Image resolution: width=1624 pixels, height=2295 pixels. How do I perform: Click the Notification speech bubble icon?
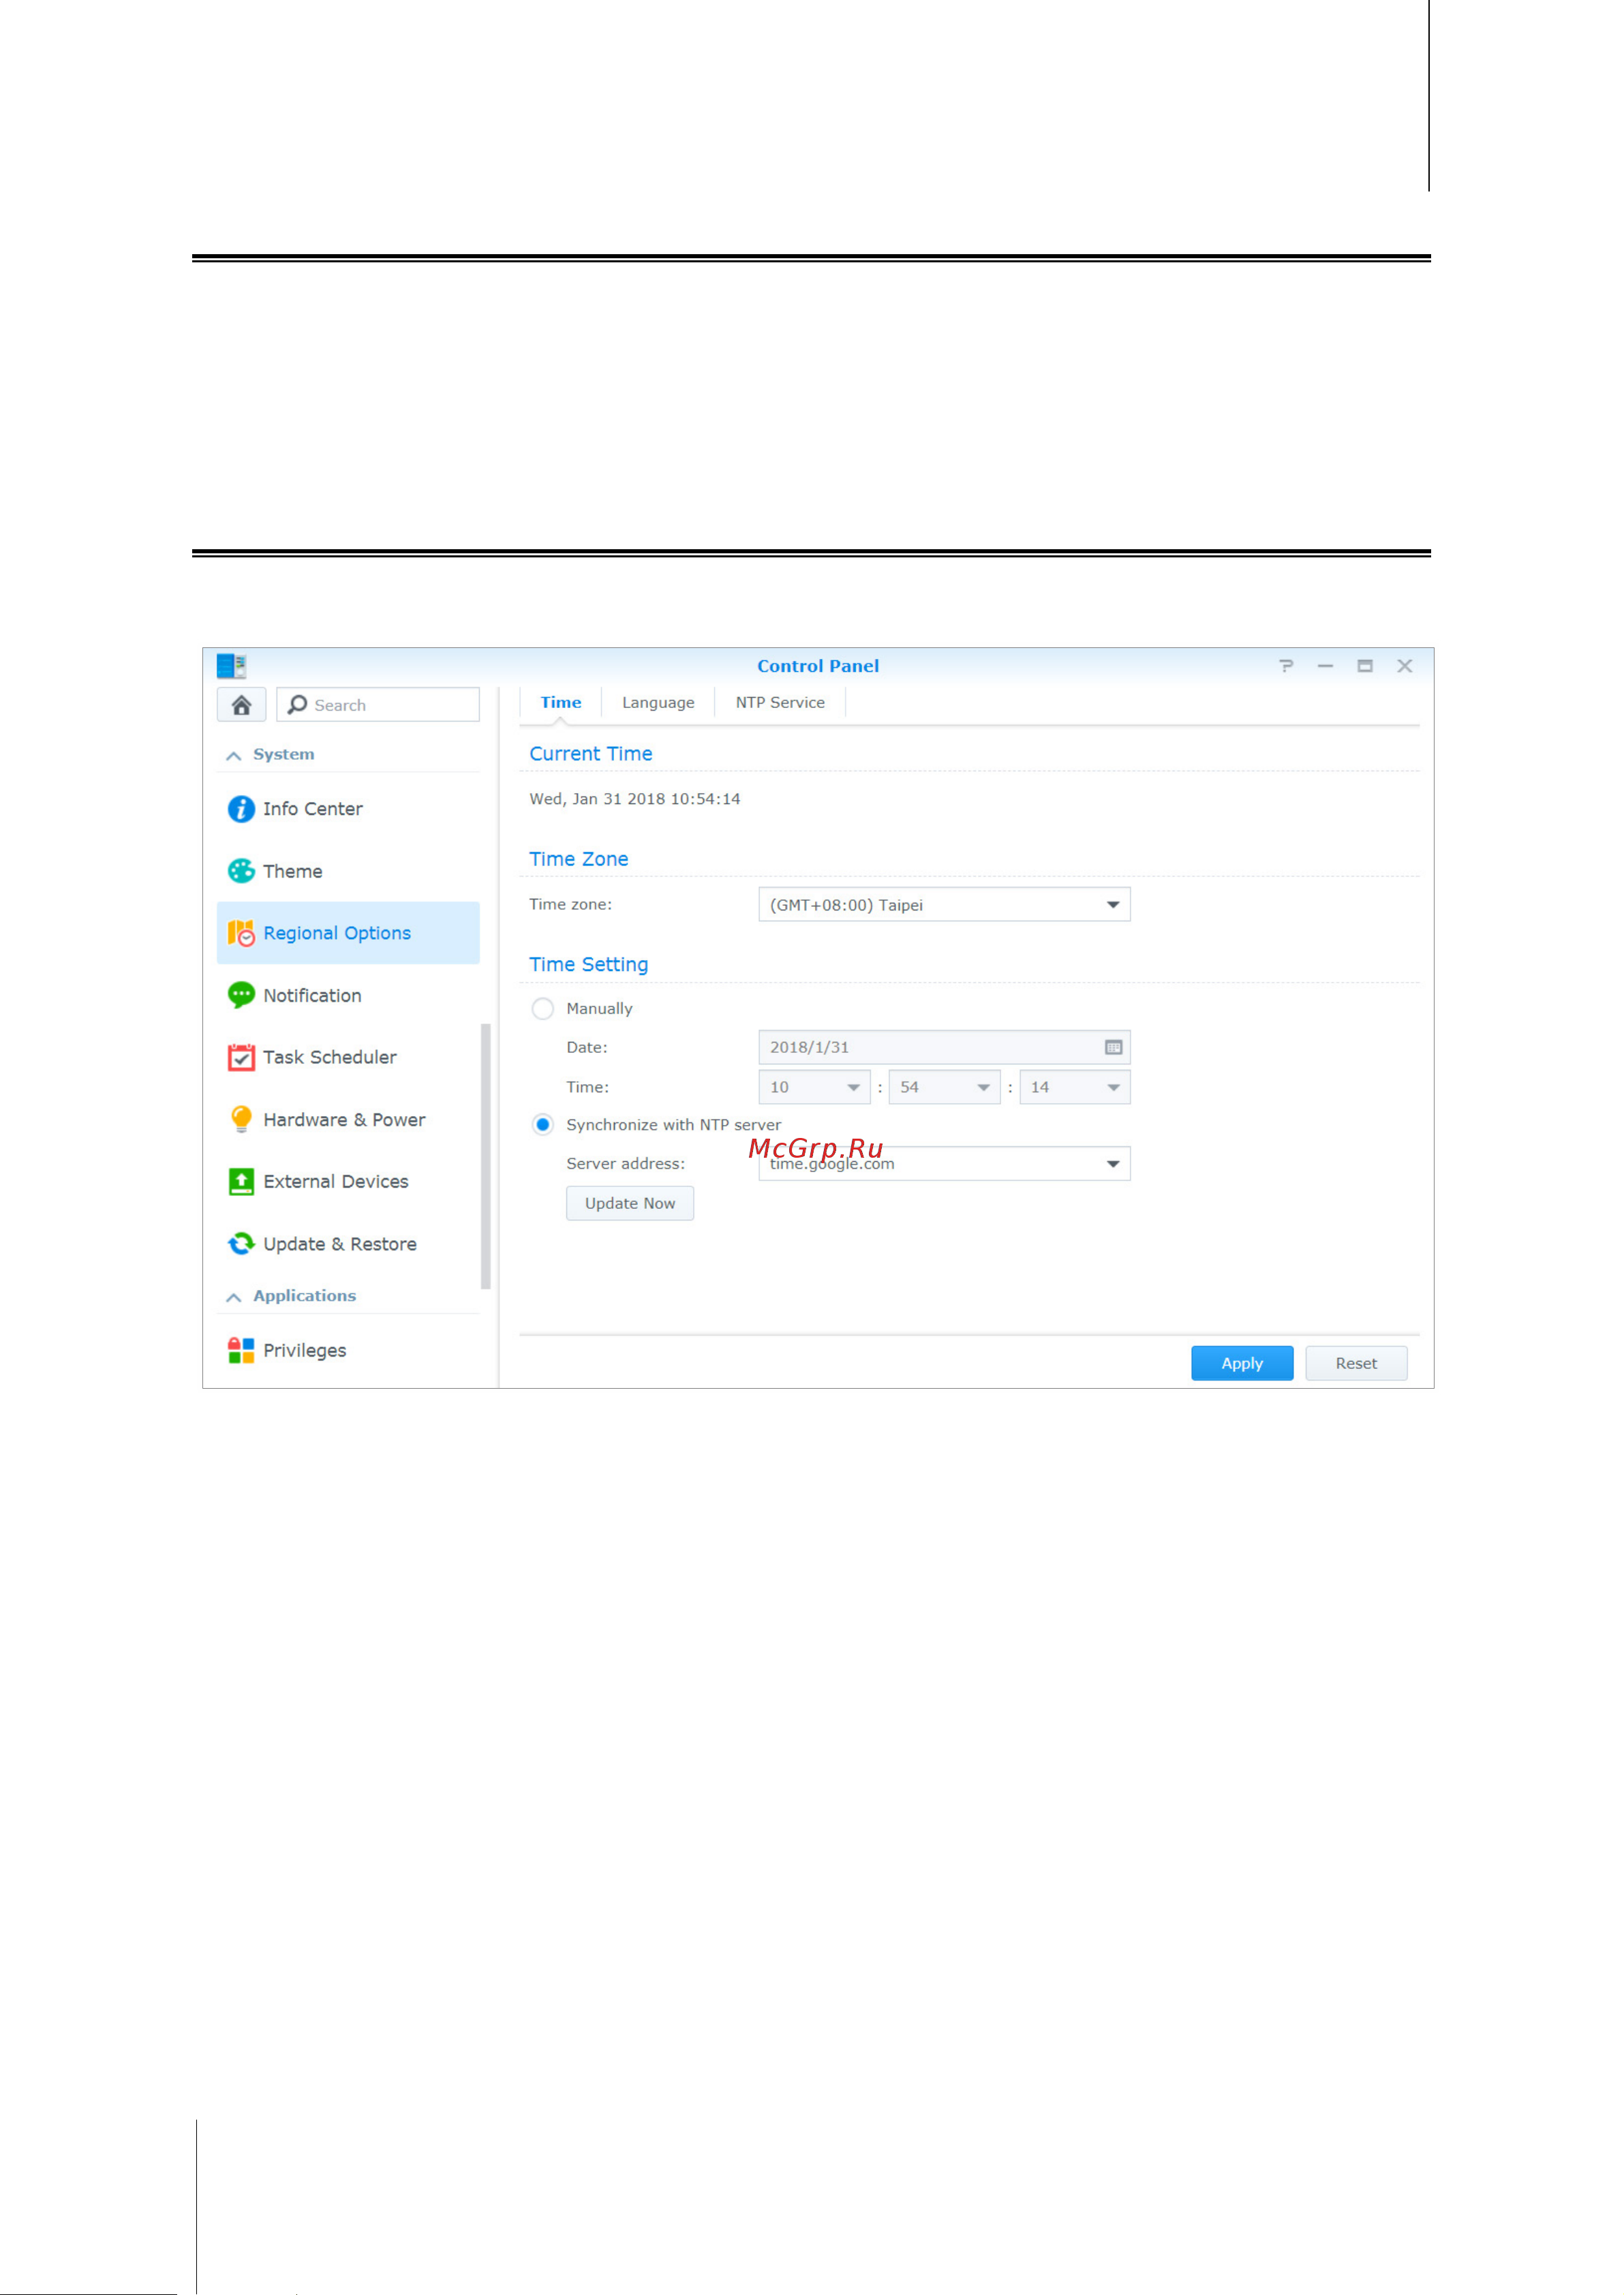tap(241, 995)
